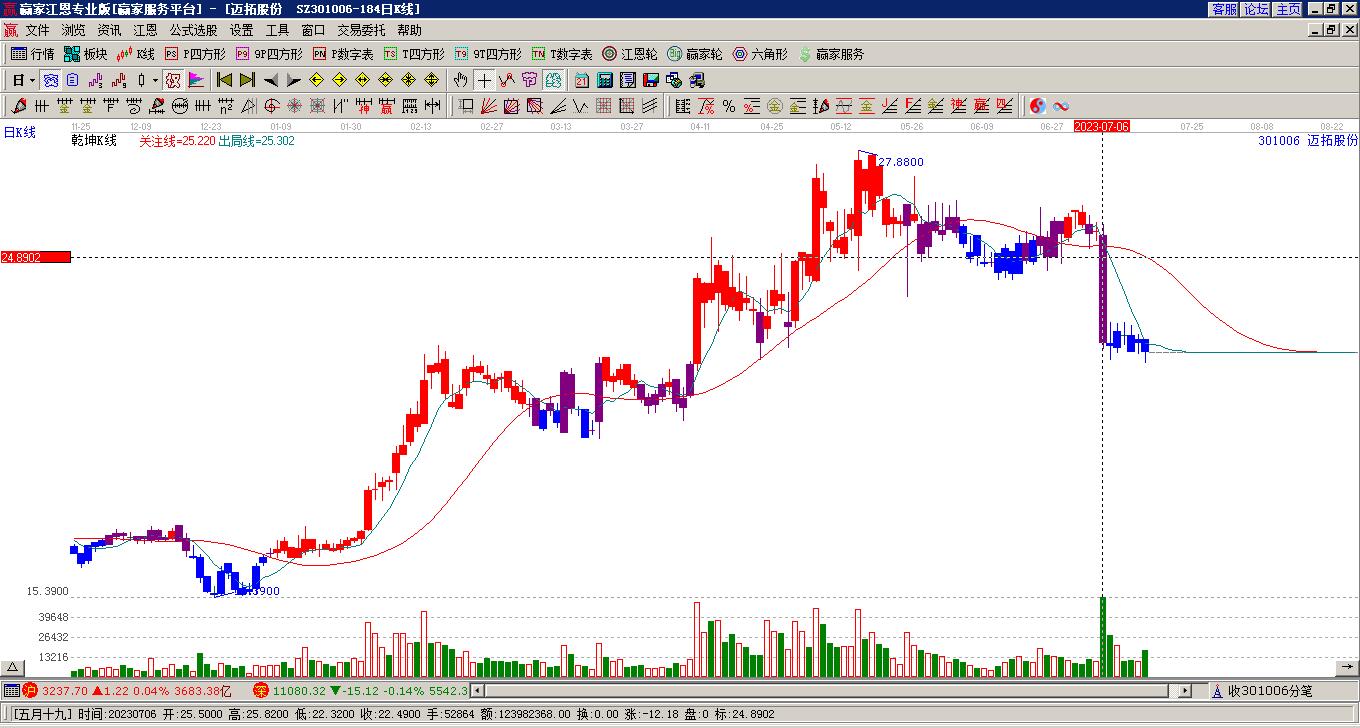Open the T数字表 tool
Viewport: 1360px width, 728px height.
[x=562, y=54]
